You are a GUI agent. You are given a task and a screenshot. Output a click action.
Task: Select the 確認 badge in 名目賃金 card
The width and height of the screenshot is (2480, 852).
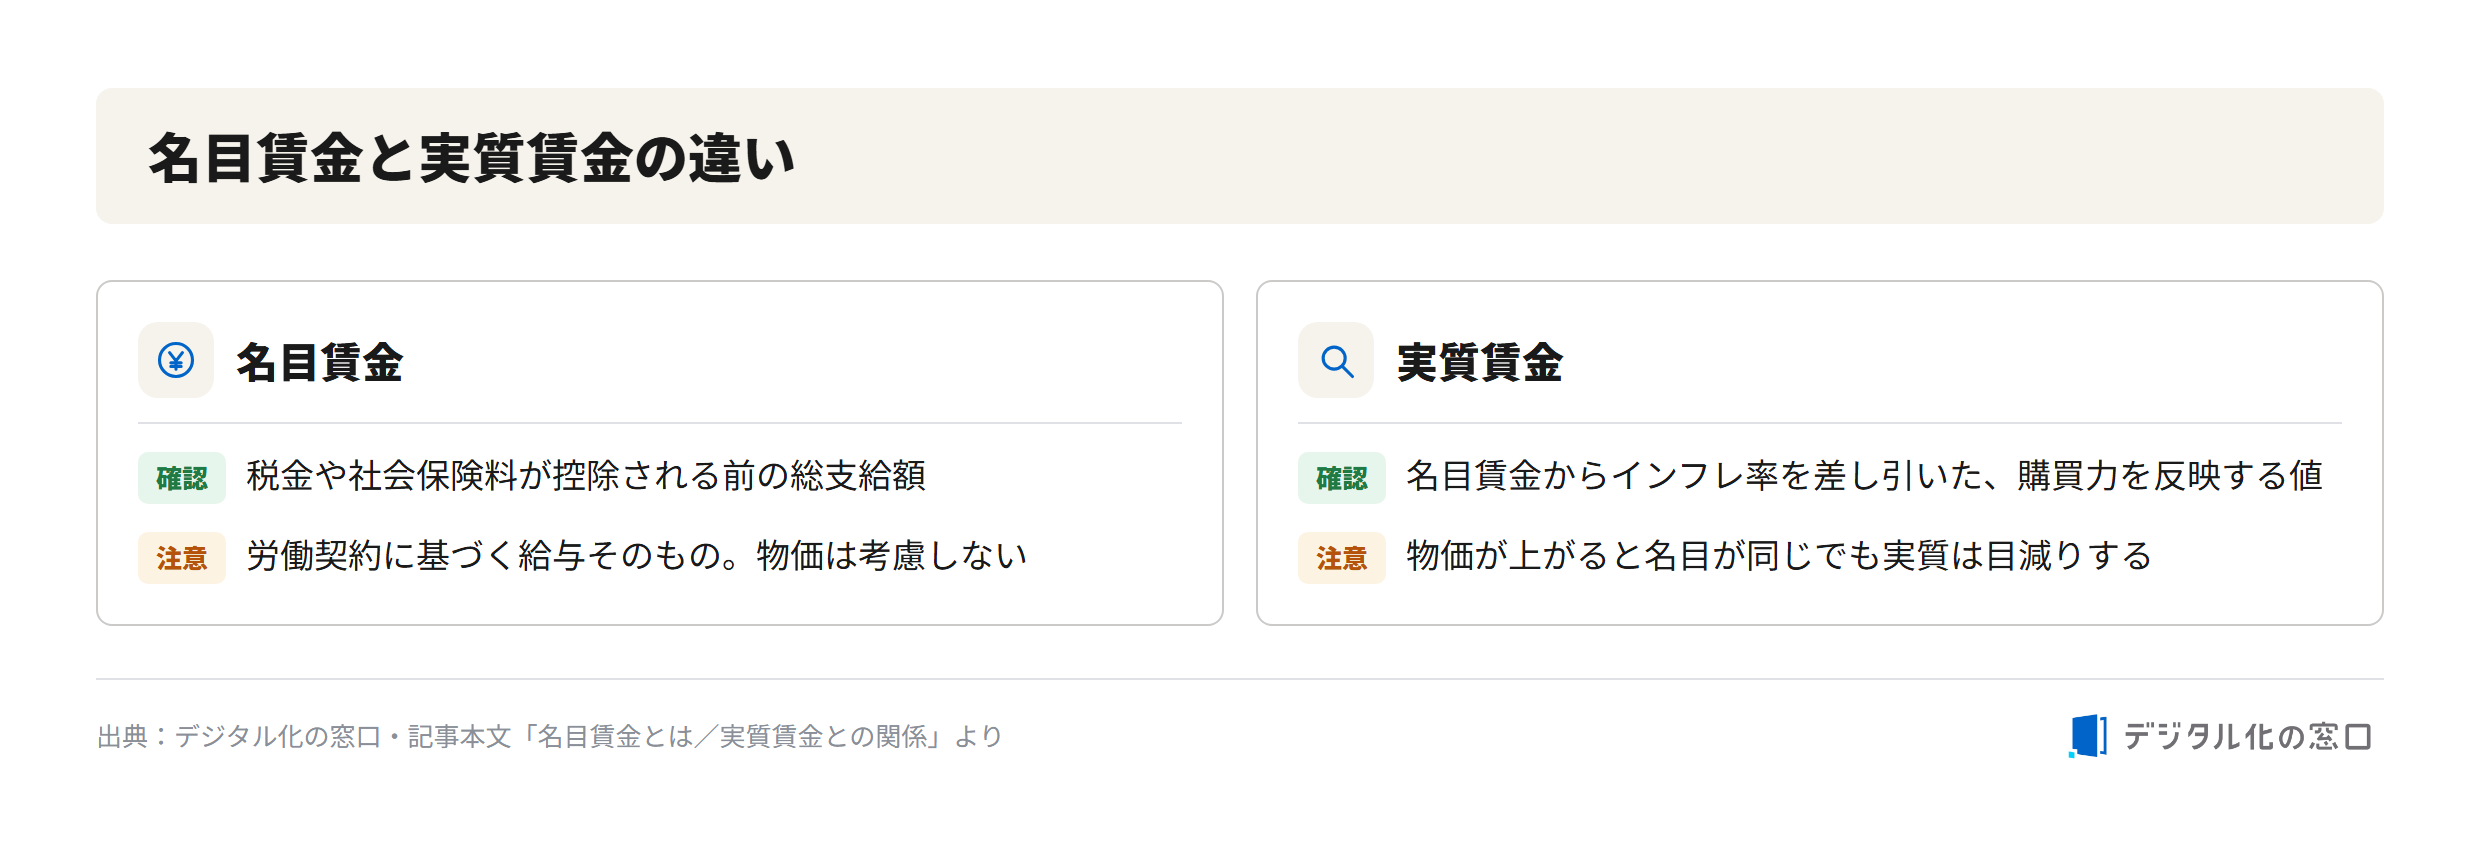[x=182, y=478]
